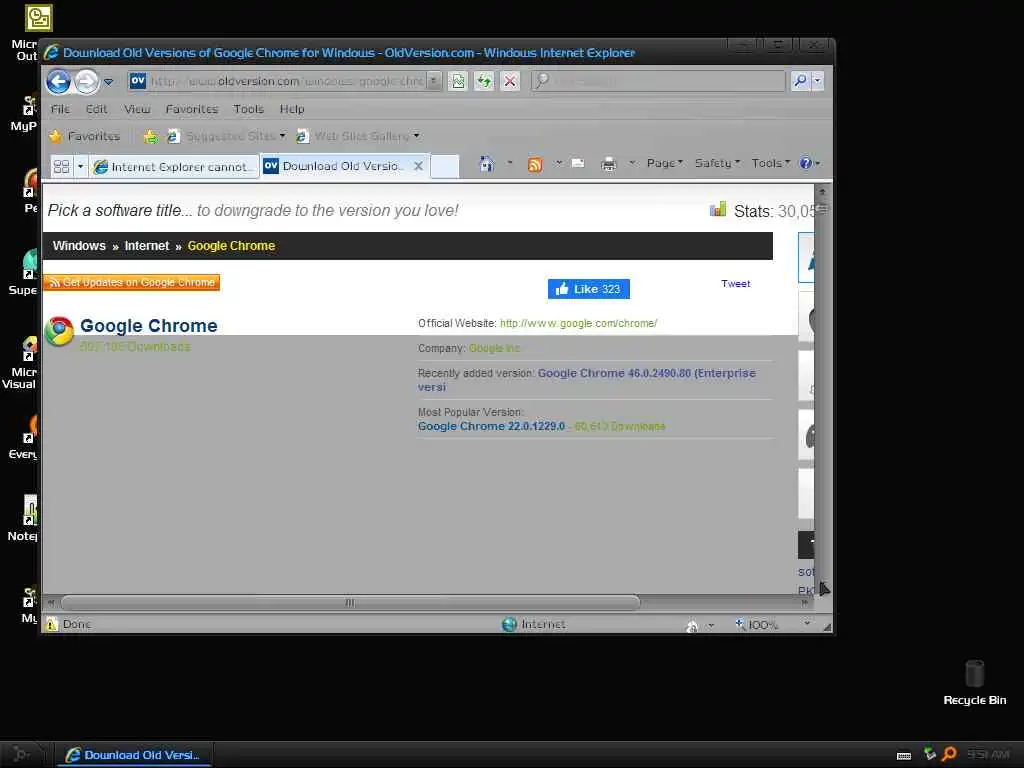Screen dimensions: 1024x768
Task: Click the vertical scrollbar up arrow
Action: (822, 191)
